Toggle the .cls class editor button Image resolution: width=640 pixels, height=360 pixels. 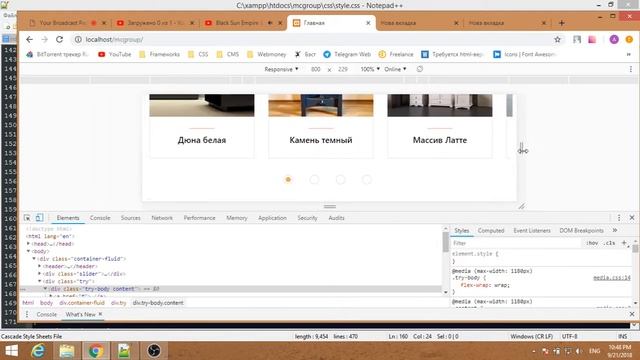[x=609, y=243]
